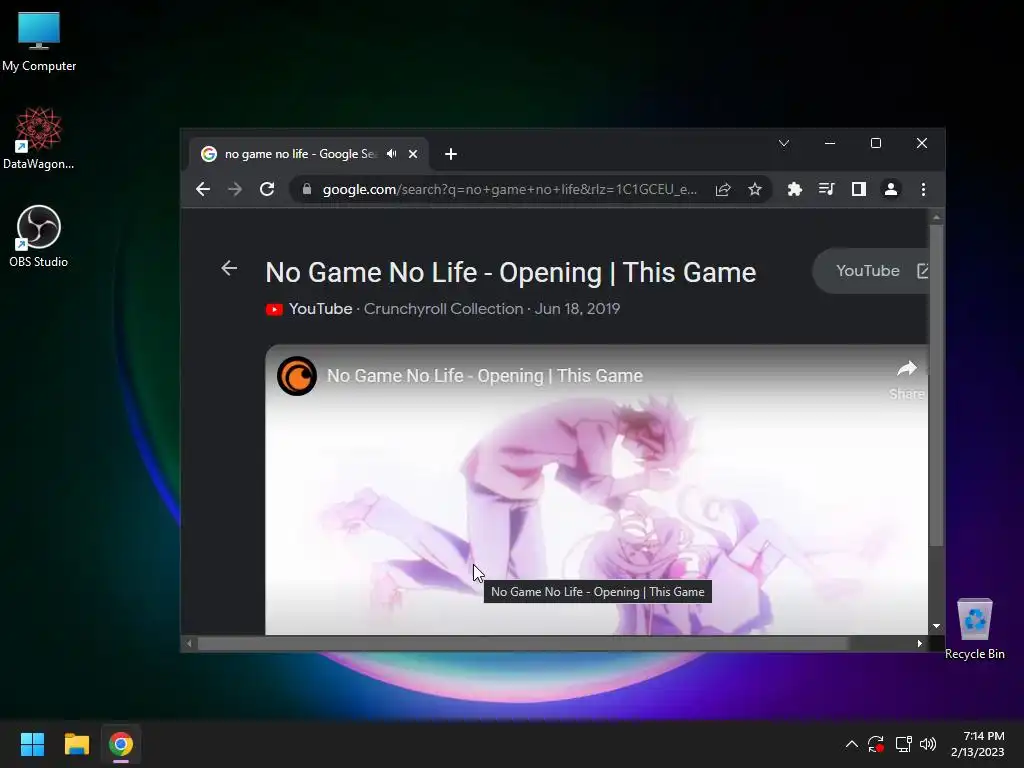
Task: Bookmark this tab with the star icon
Action: [x=755, y=189]
